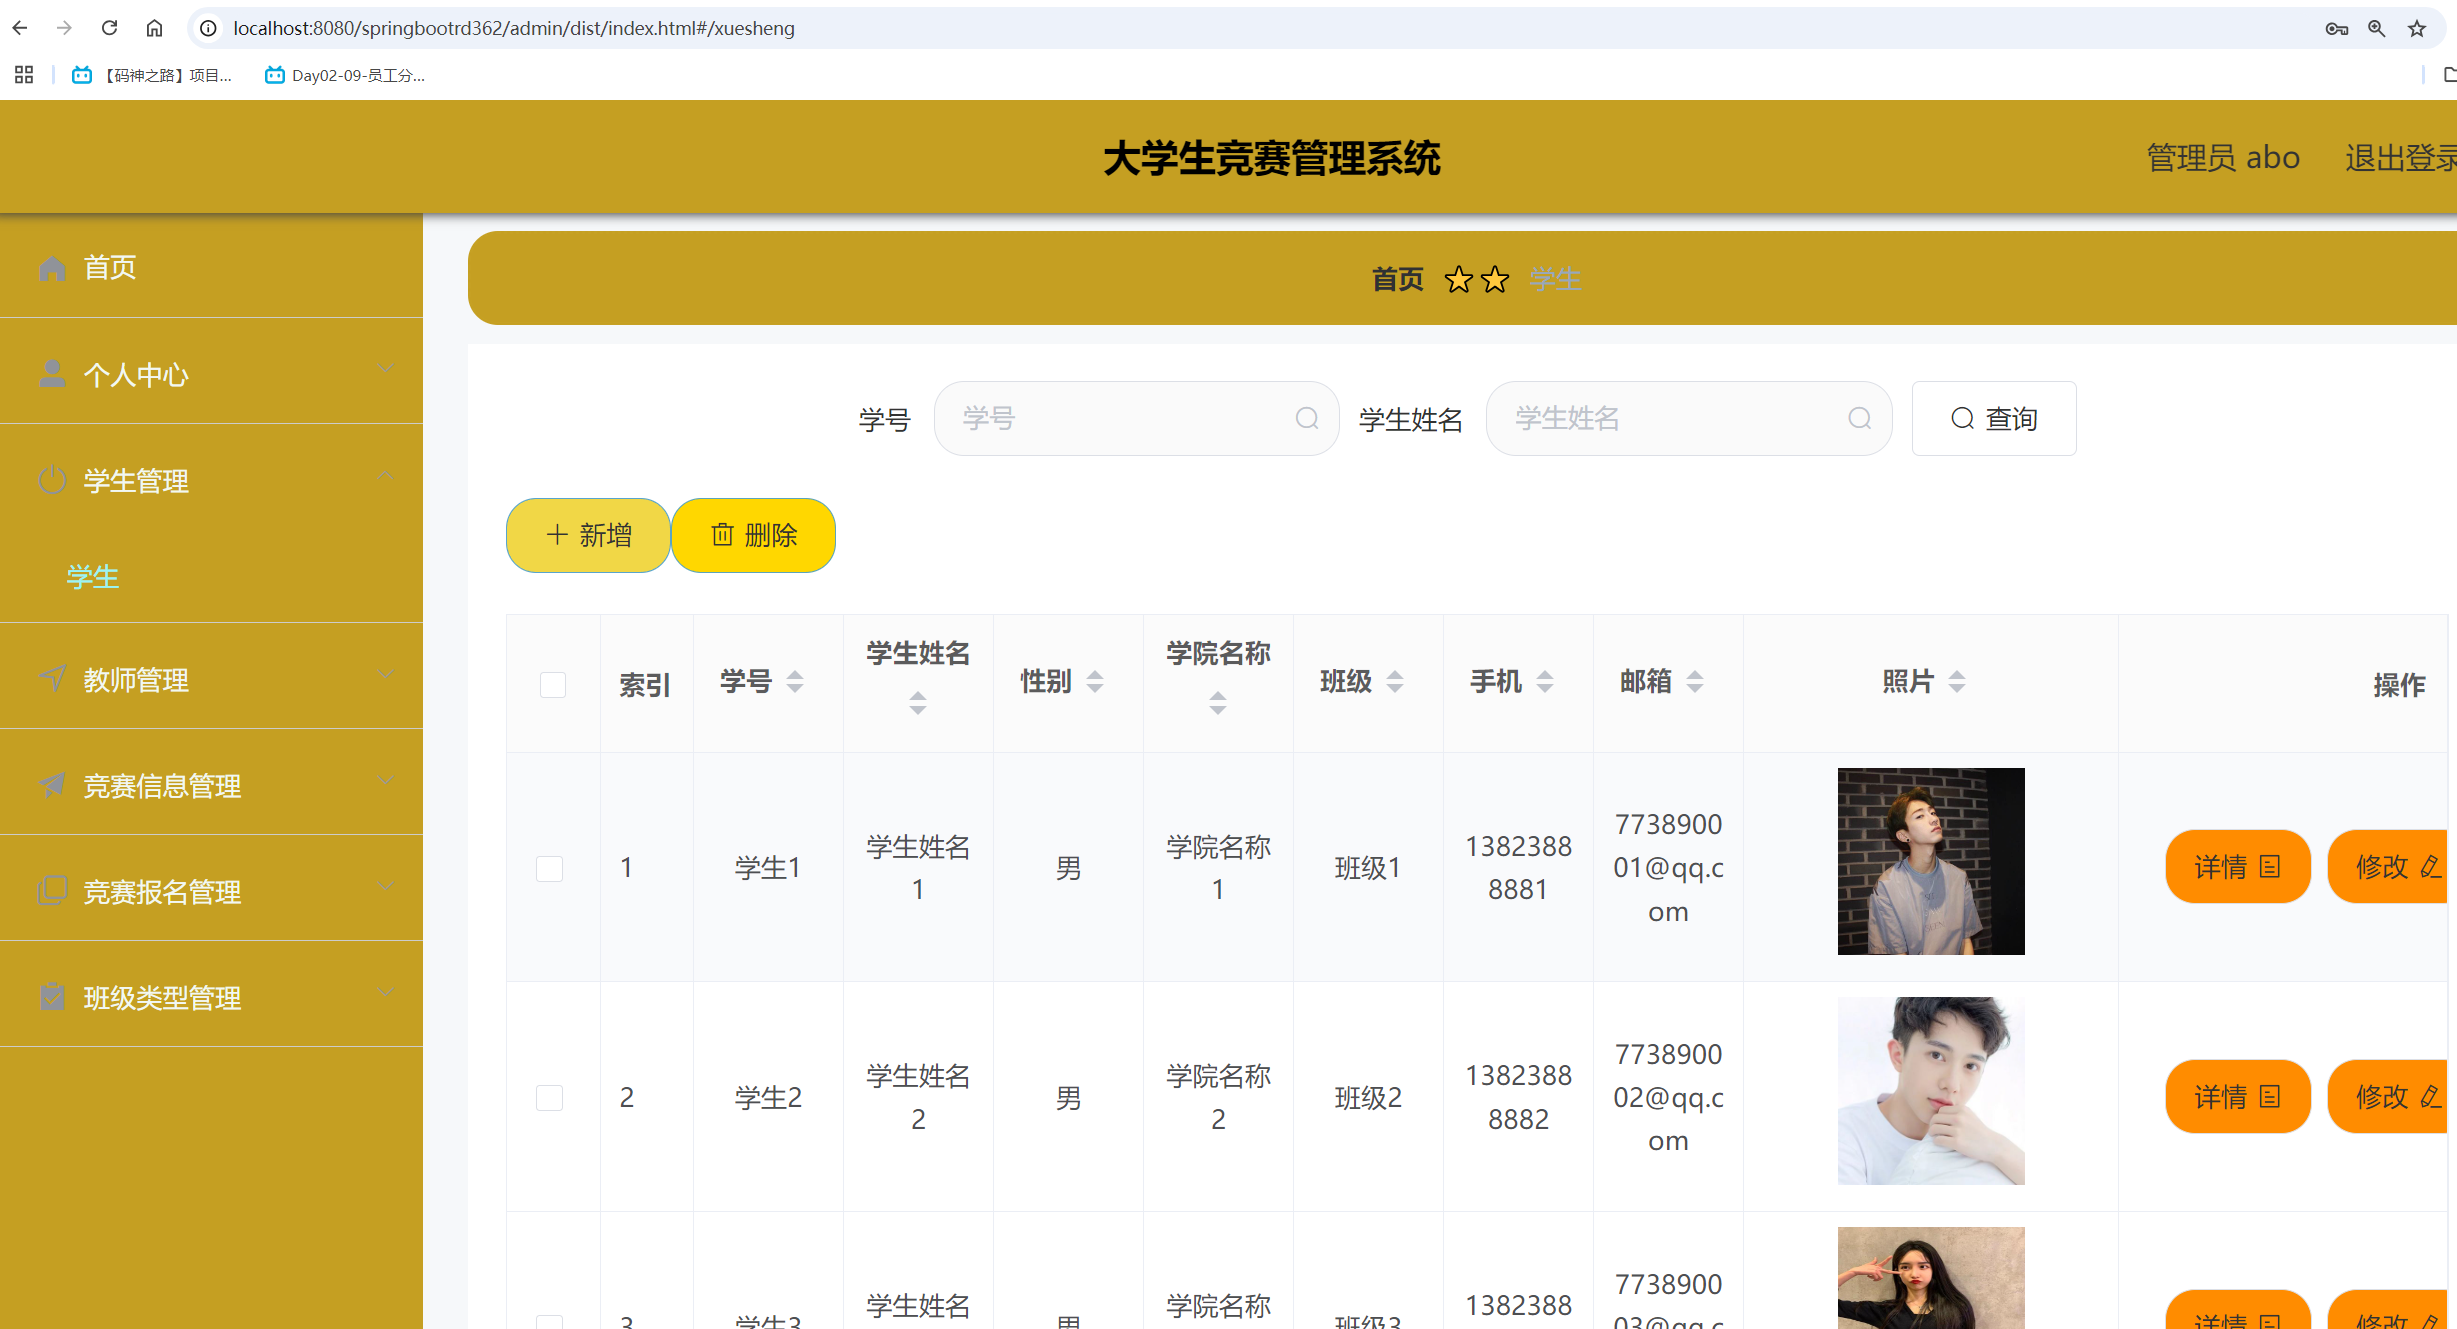Toggle the select-all checkbox in table header
This screenshot has width=2457, height=1329.
click(x=553, y=685)
